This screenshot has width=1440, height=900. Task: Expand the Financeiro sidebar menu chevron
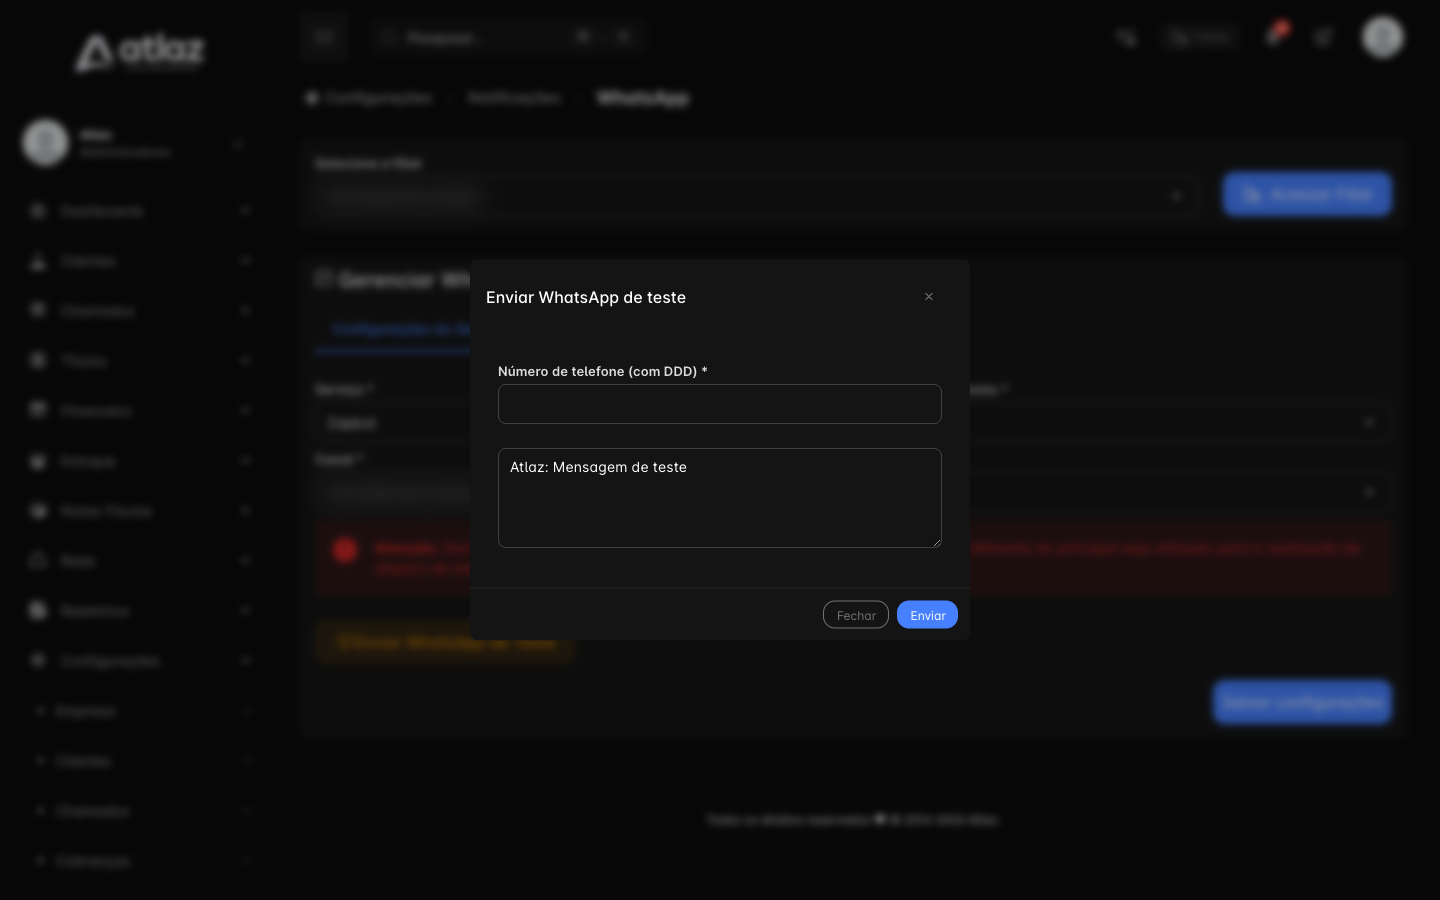pos(246,411)
